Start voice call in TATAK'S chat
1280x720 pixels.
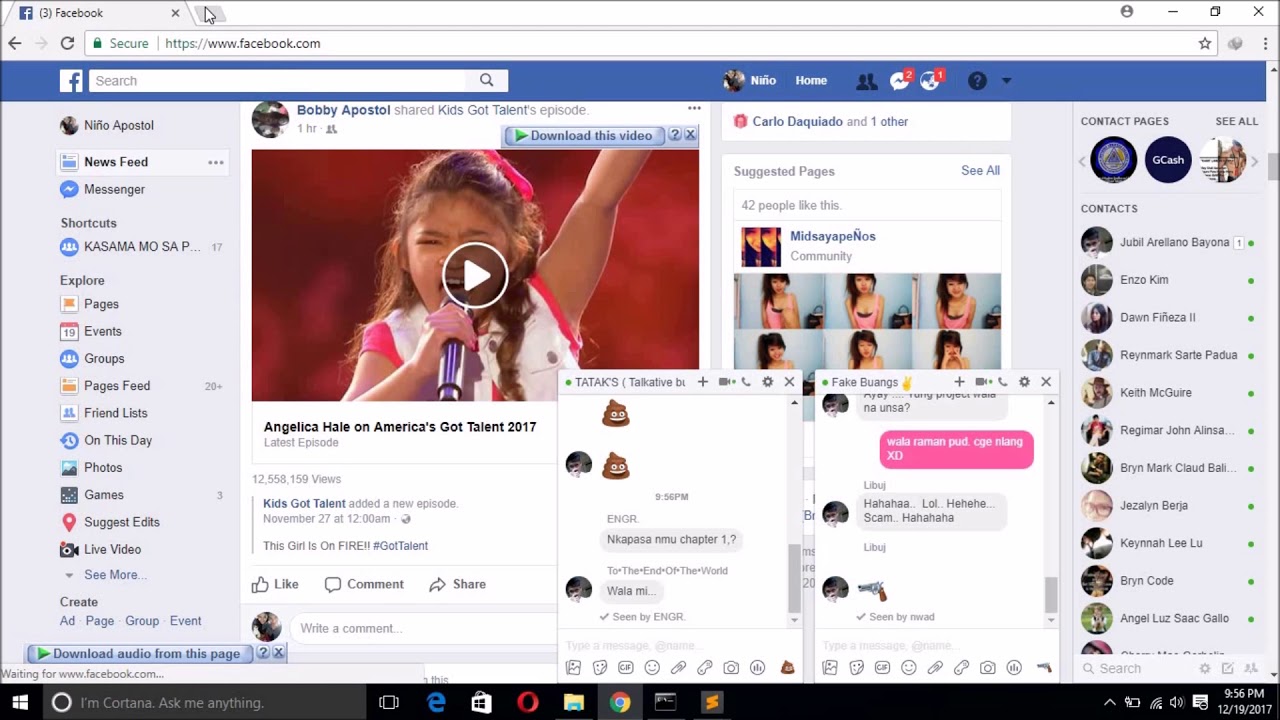coord(746,382)
